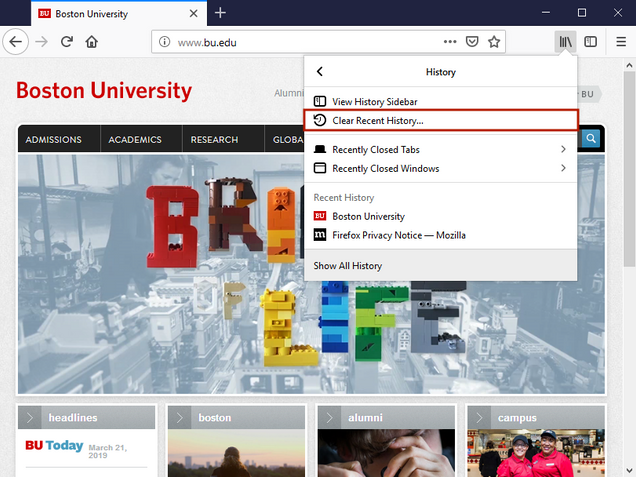Click the ADMISSIONS navigation link
636x477 pixels.
tap(54, 140)
